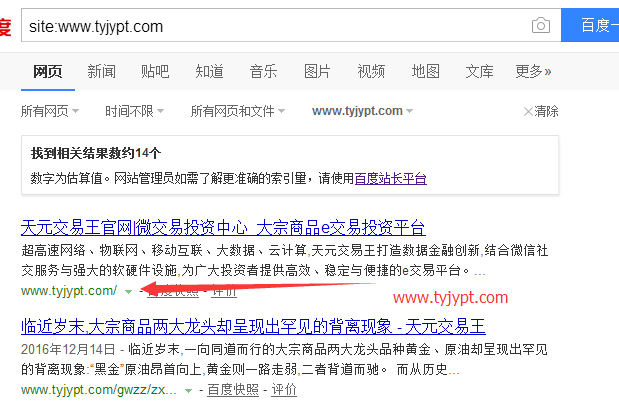This screenshot has width=619, height=410.
Task: Click the Baidu logo
Action: pyautogui.click(x=5, y=26)
